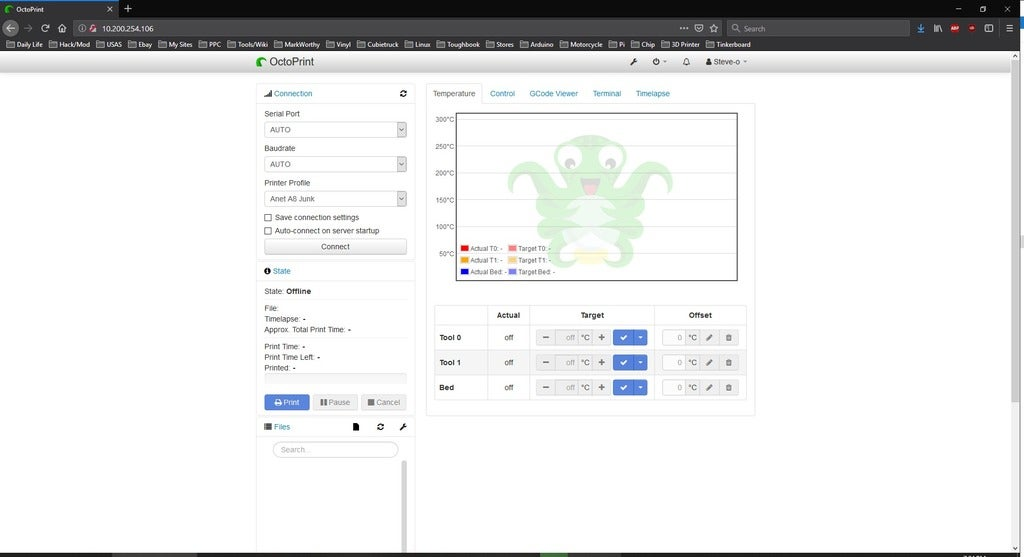Decrease Tool 1 target temperature
Image resolution: width=1024 pixels, height=557 pixels.
click(x=546, y=362)
